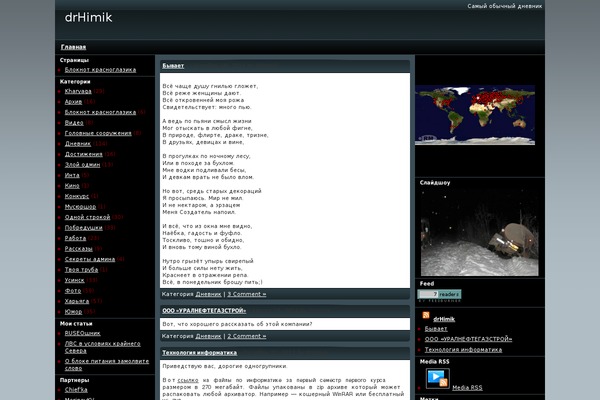Image resolution: width=600 pixels, height=400 pixels.
Task: Open the Kharyaga category
Action: click(x=78, y=91)
